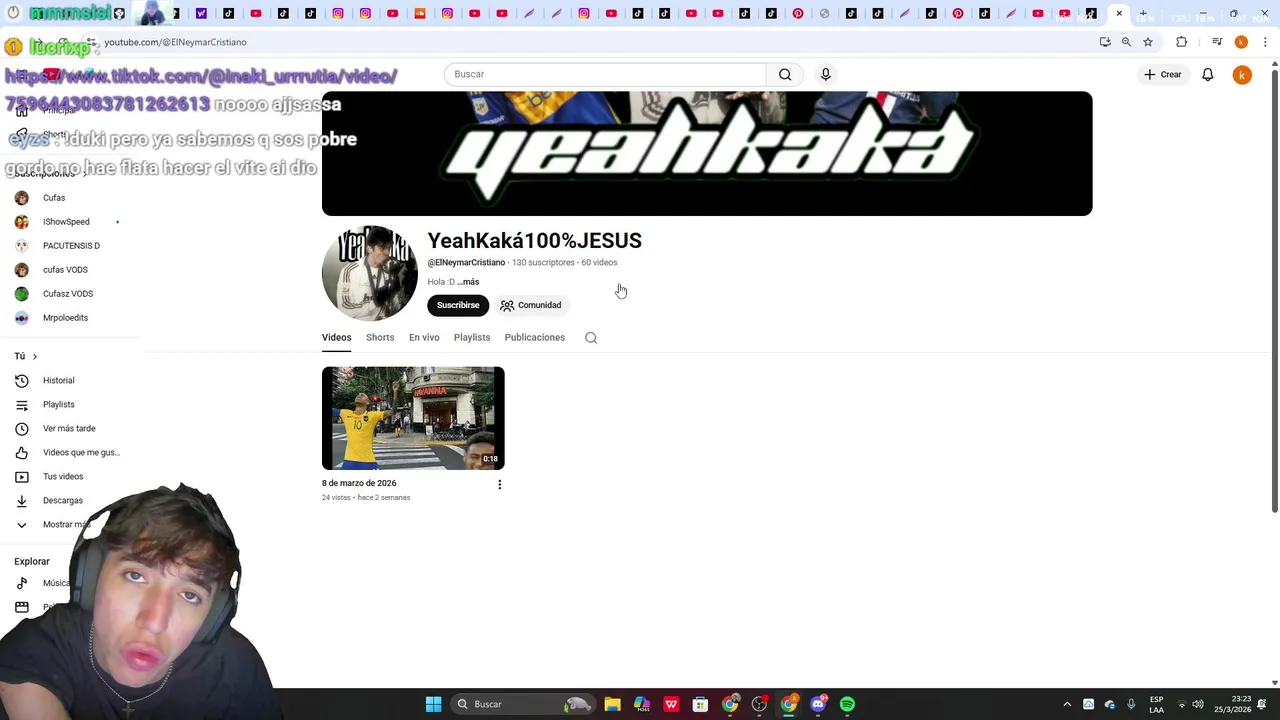Open Mrploedits subscription channel
Image resolution: width=1280 pixels, height=720 pixels.
point(65,318)
